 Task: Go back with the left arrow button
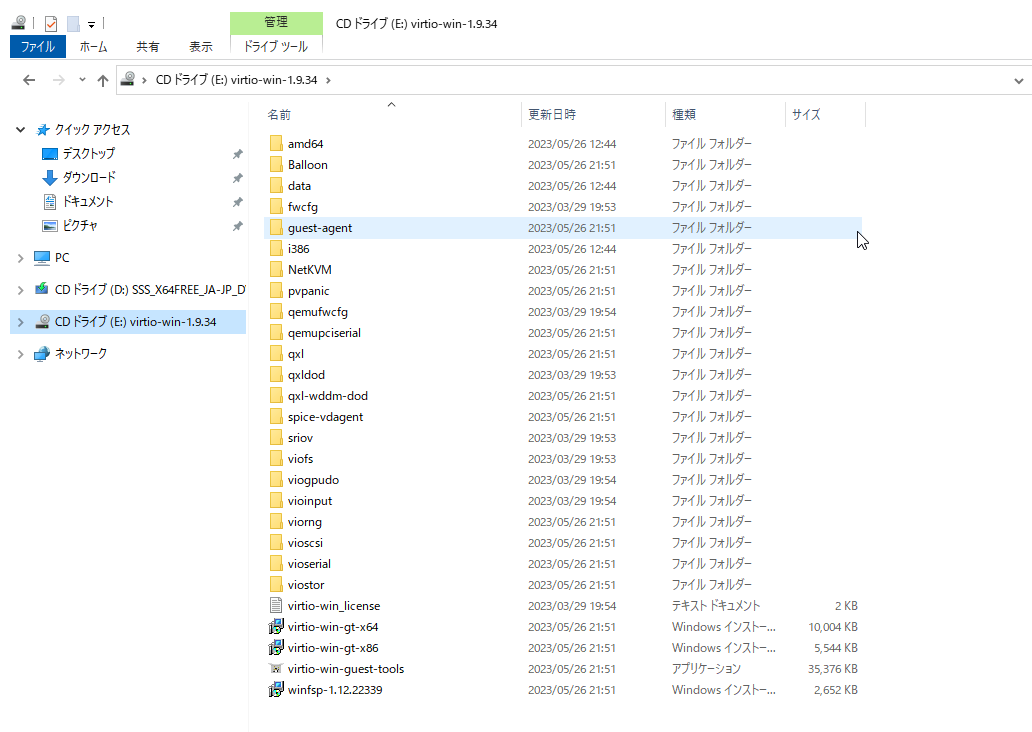pos(29,80)
